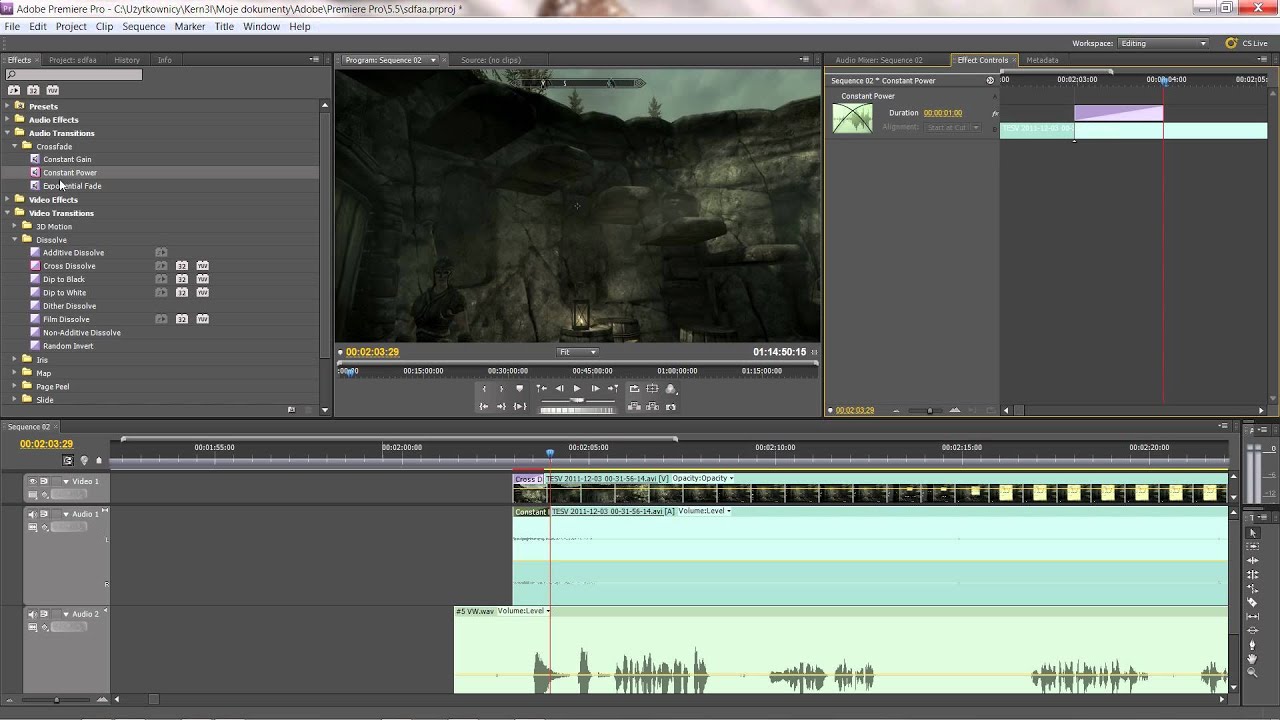Filter effects by YUV Effects icon
The width and height of the screenshot is (1280, 720).
(x=52, y=90)
